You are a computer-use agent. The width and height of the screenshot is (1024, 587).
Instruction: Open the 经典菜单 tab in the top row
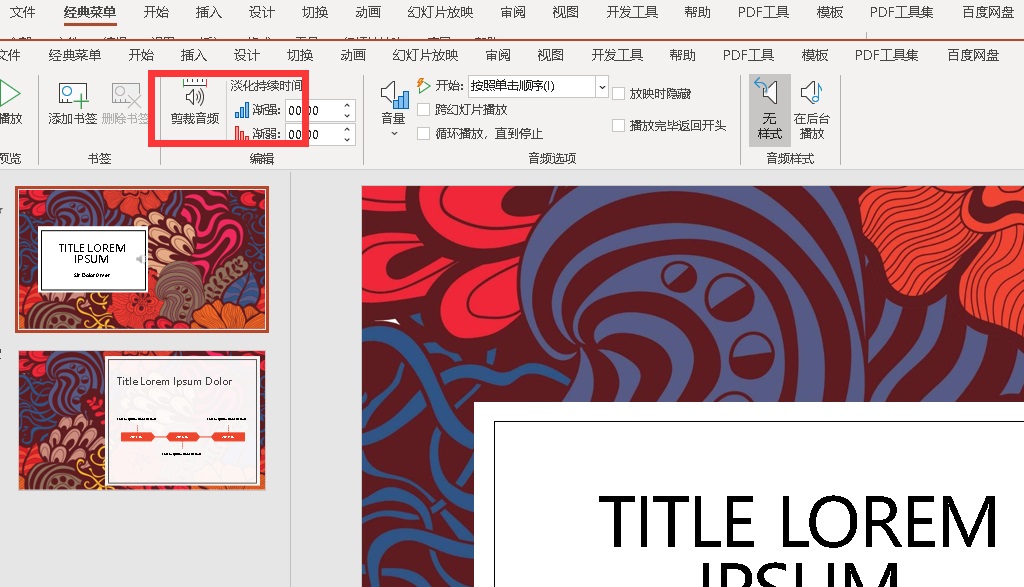pos(90,12)
